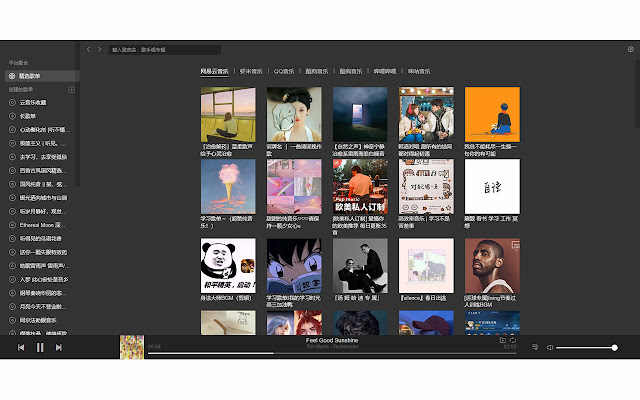Adjust the volume slider
The image size is (640, 400).
point(585,348)
